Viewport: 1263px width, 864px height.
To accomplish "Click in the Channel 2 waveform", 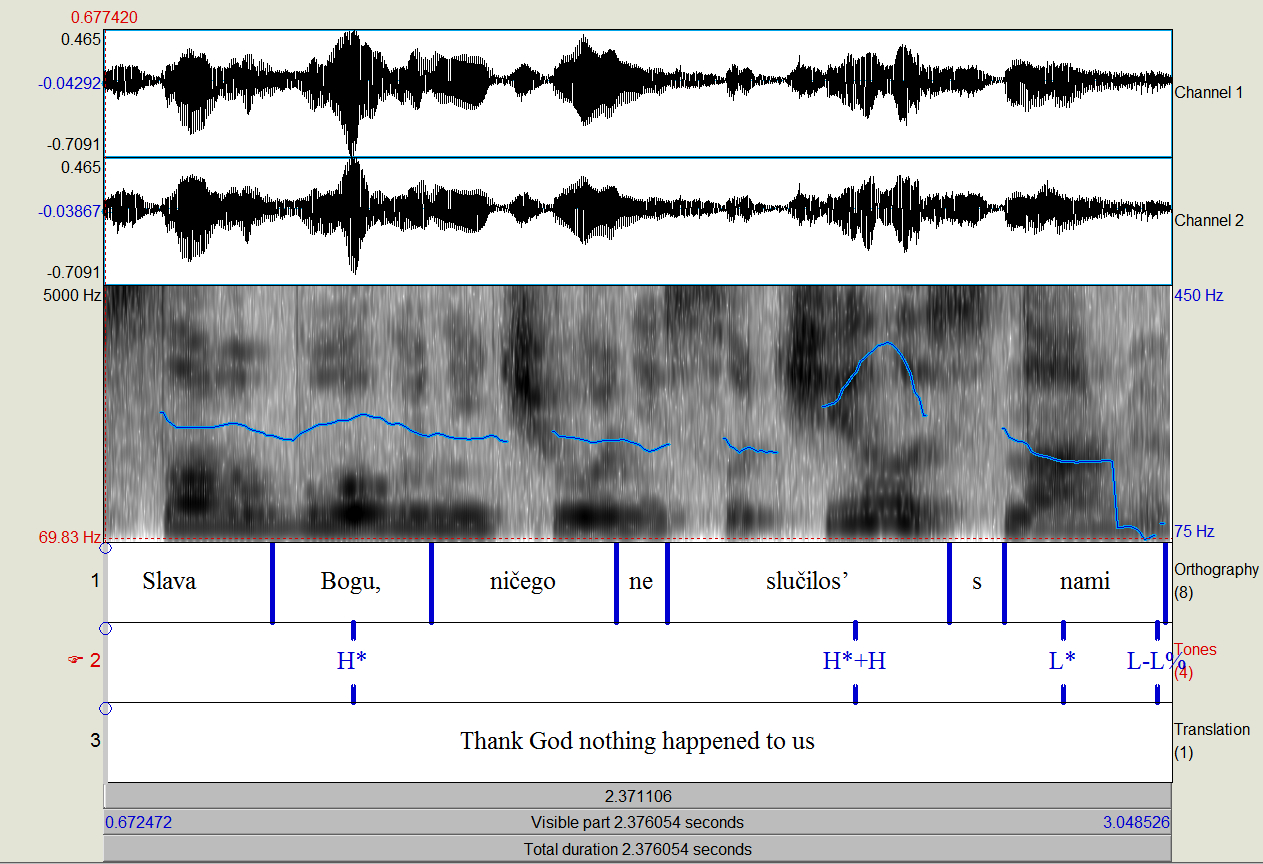I will (x=637, y=220).
